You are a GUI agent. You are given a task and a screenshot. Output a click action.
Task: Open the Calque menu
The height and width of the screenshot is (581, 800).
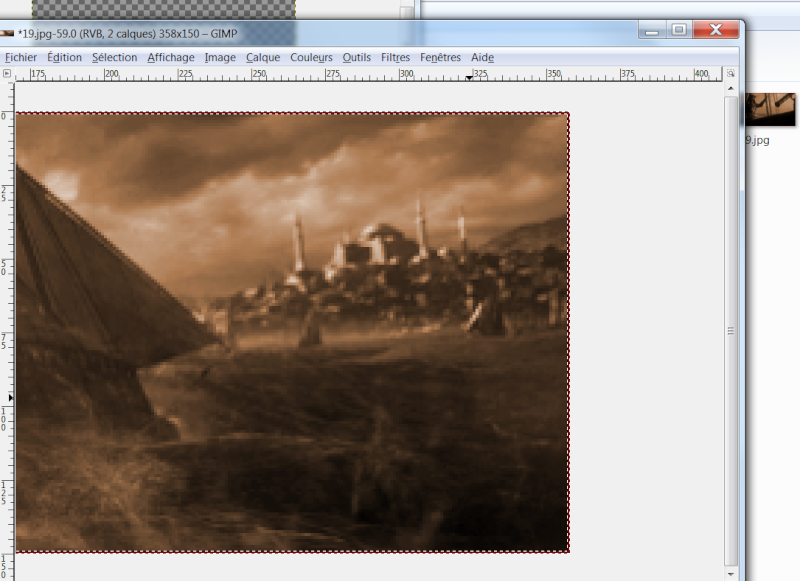point(263,57)
